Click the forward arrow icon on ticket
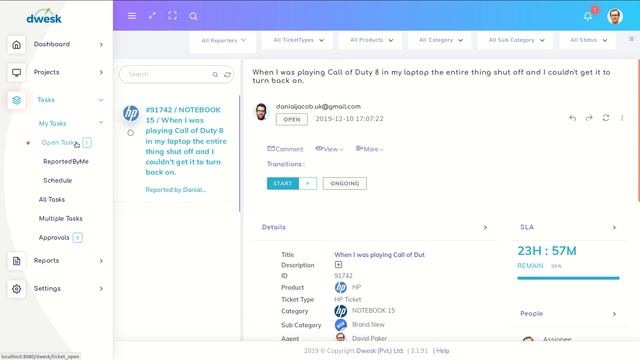 (x=589, y=118)
